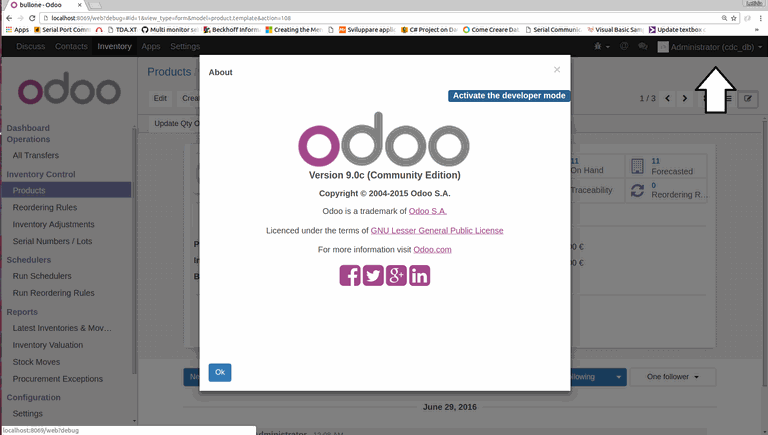
Task: Open Settings under Configuration
Action: point(27,413)
